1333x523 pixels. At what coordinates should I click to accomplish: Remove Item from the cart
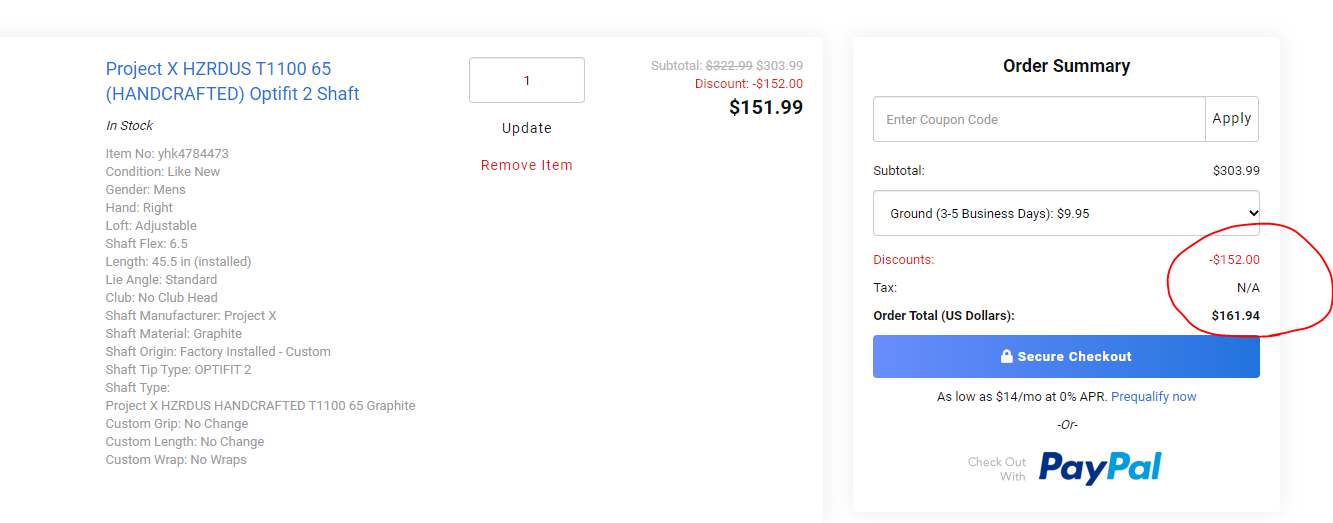point(527,165)
